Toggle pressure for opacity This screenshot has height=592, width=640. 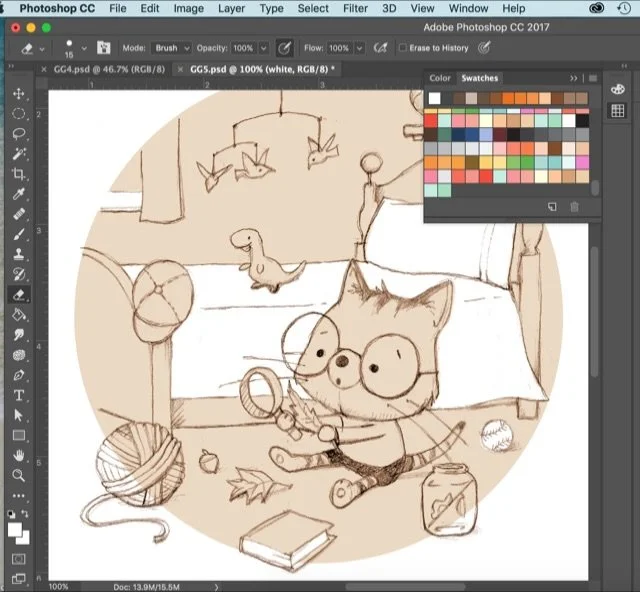(x=284, y=48)
